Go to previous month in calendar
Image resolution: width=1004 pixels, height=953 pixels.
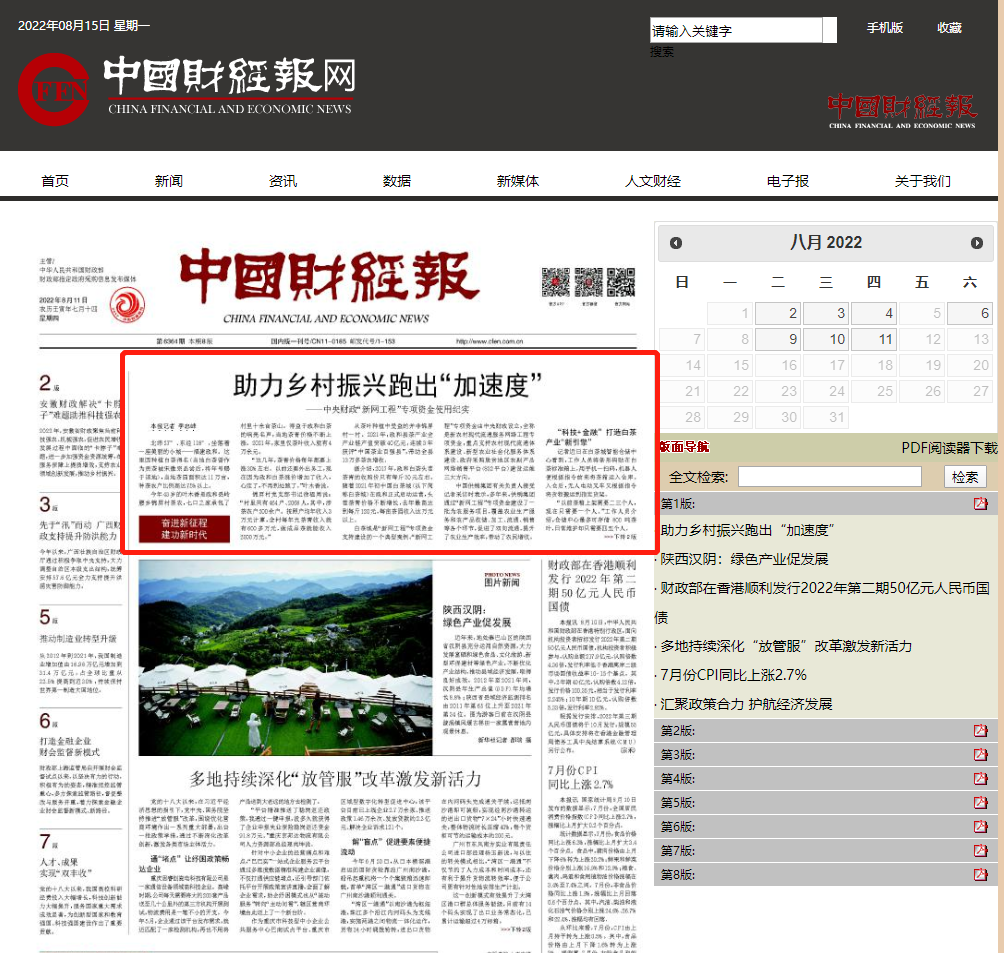(676, 243)
